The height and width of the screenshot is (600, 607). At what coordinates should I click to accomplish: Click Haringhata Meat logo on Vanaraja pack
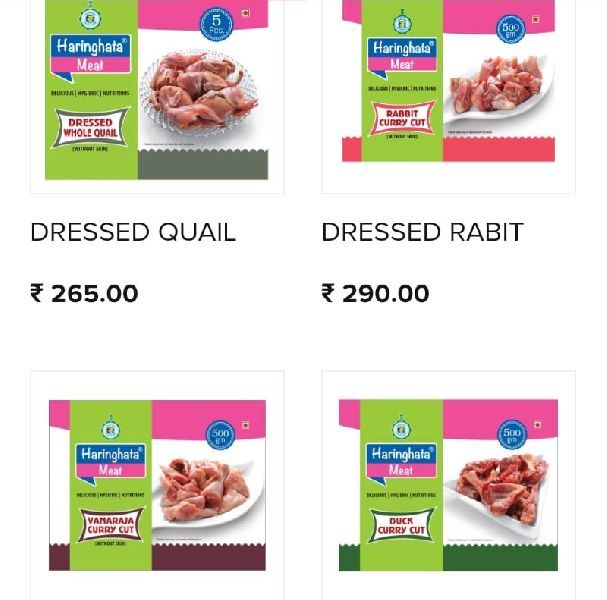pyautogui.click(x=111, y=463)
